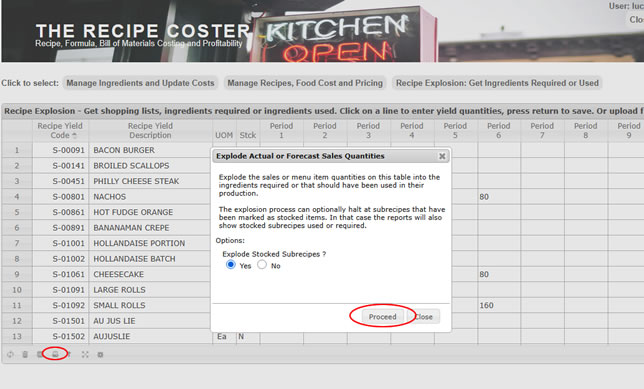
Task: Click the fullscreen expand arrows icon
Action: [x=85, y=354]
